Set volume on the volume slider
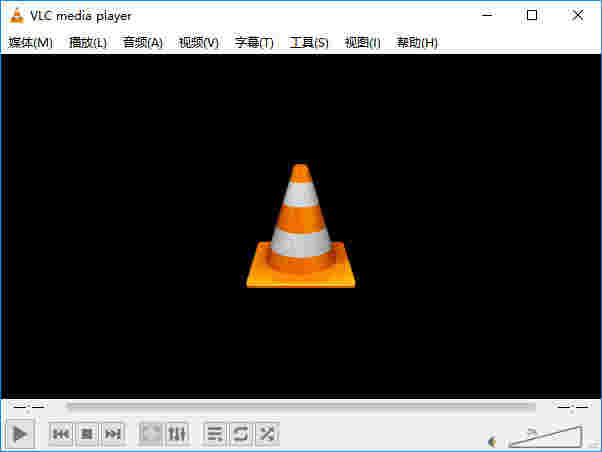The width and height of the screenshot is (602, 452). [x=546, y=437]
